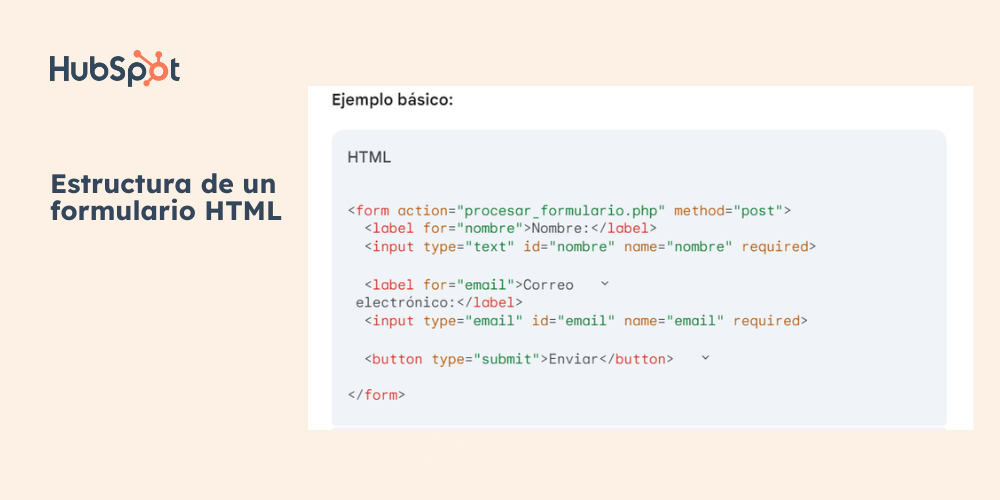
Task: Click the procesar_formulario.php action value
Action: (566, 210)
